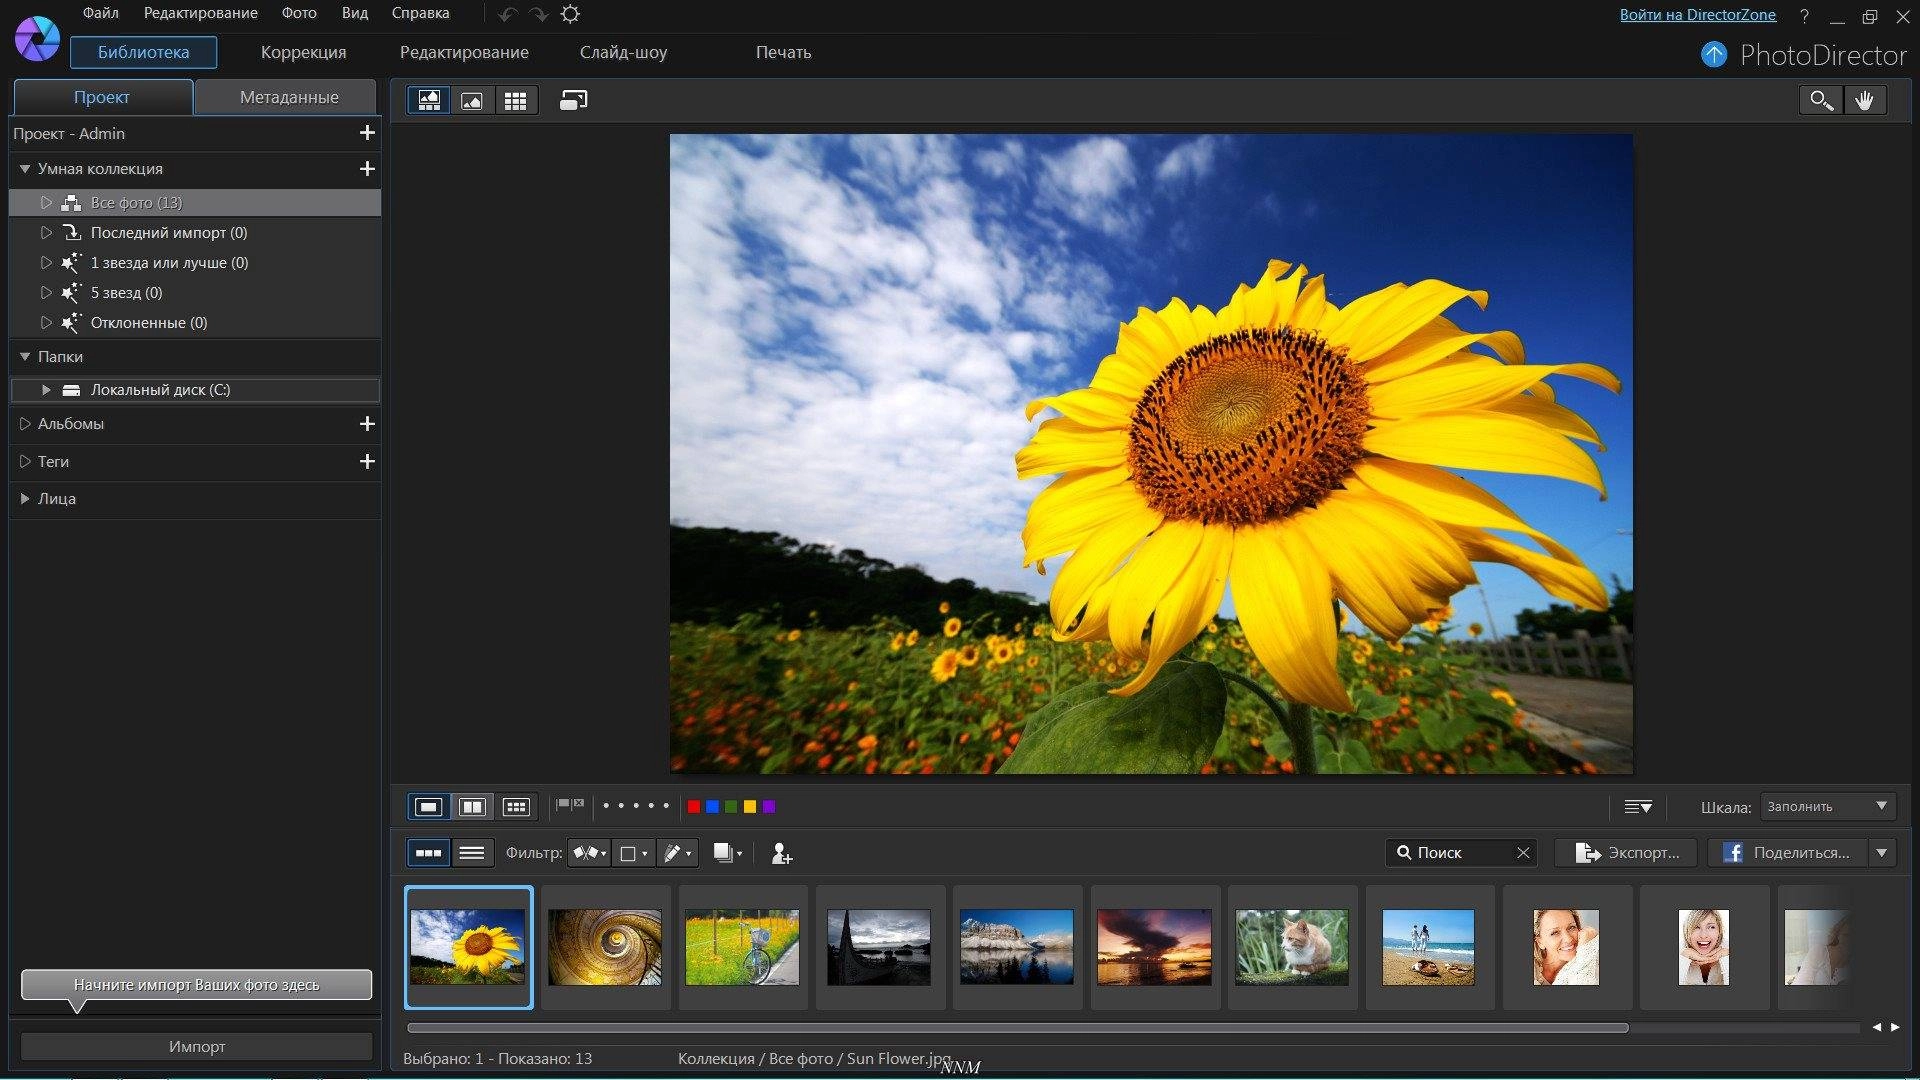Screen dimensions: 1920x1080
Task: Open preferences via the gear icon
Action: click(570, 14)
